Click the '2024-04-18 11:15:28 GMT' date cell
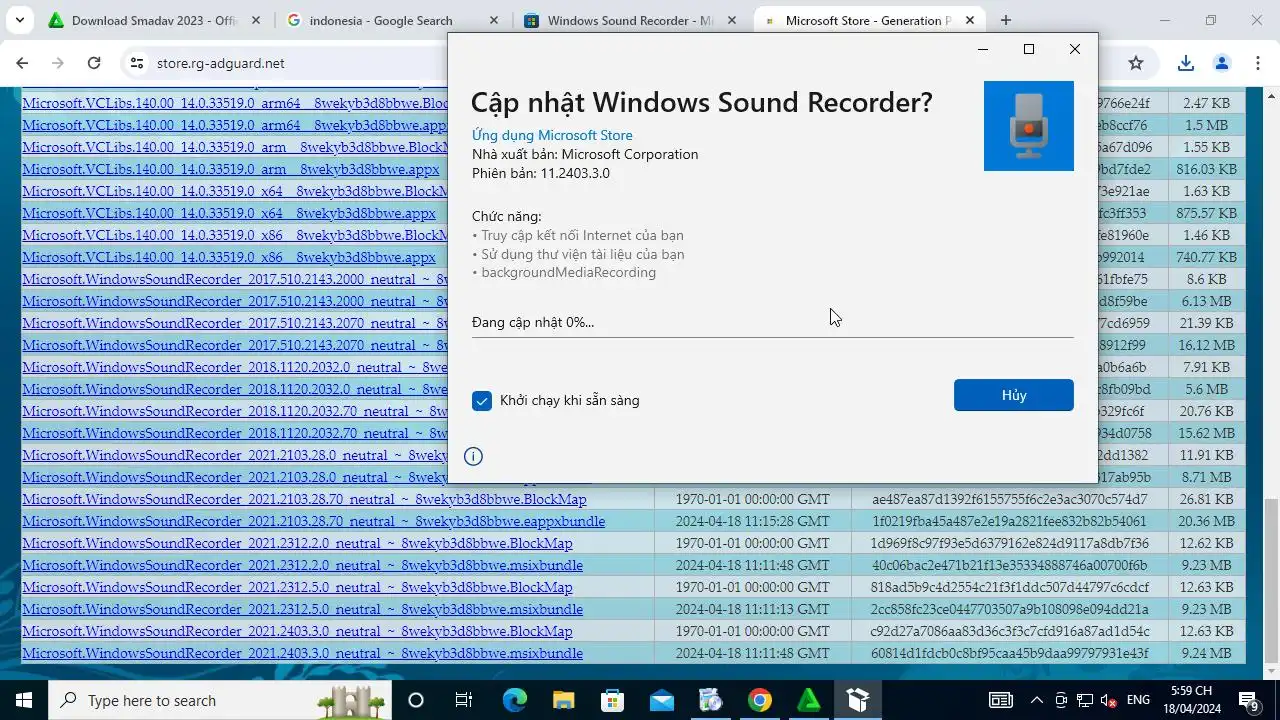The width and height of the screenshot is (1280, 720). [752, 521]
